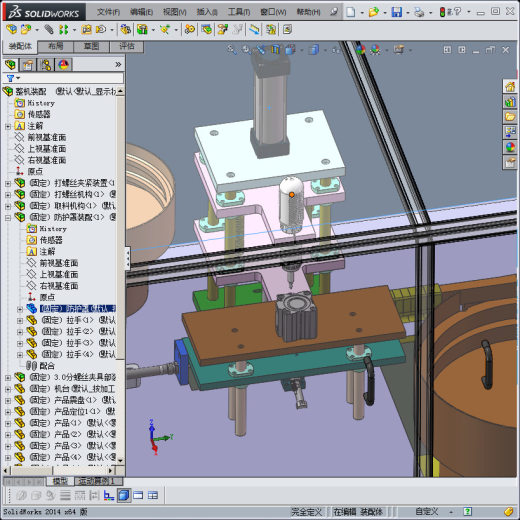Expand the 取料机构<1> tree node
This screenshot has height=520, width=520.
(8, 206)
